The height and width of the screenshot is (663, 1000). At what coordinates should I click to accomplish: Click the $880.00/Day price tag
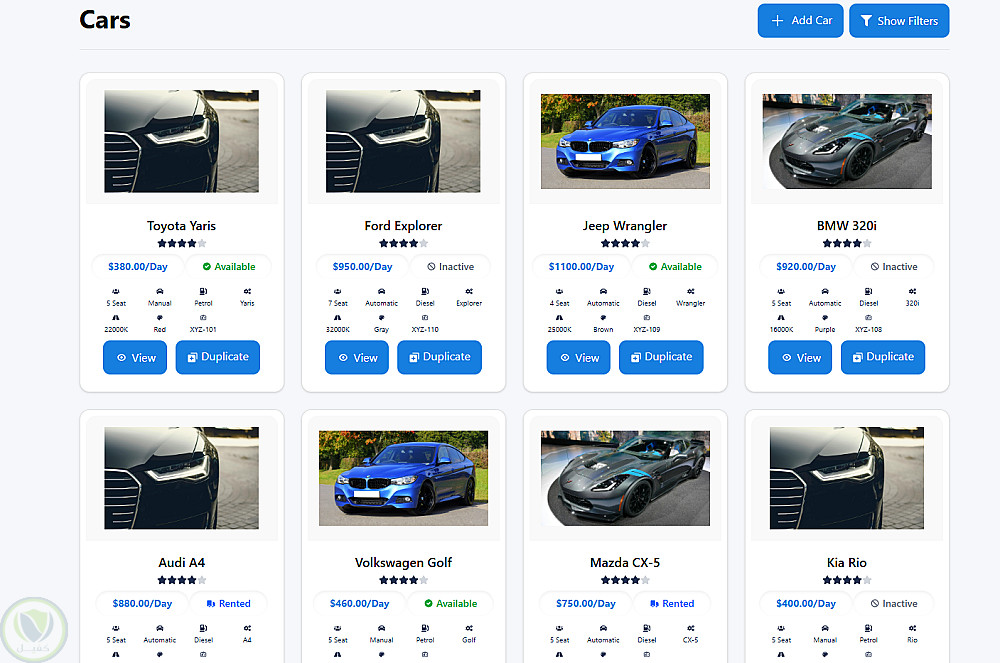tap(142, 603)
